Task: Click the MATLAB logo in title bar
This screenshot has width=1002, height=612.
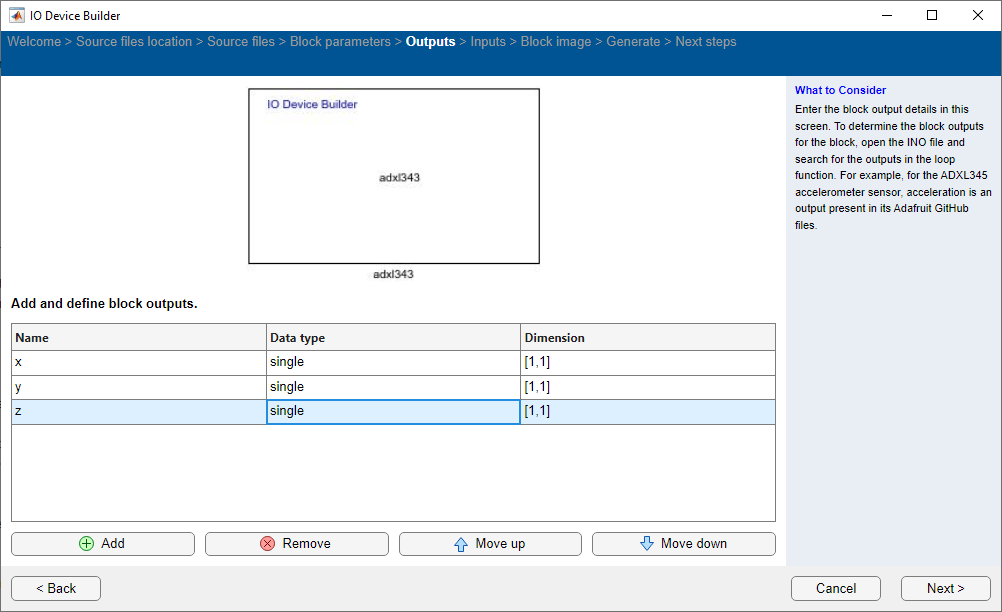Action: (x=16, y=15)
